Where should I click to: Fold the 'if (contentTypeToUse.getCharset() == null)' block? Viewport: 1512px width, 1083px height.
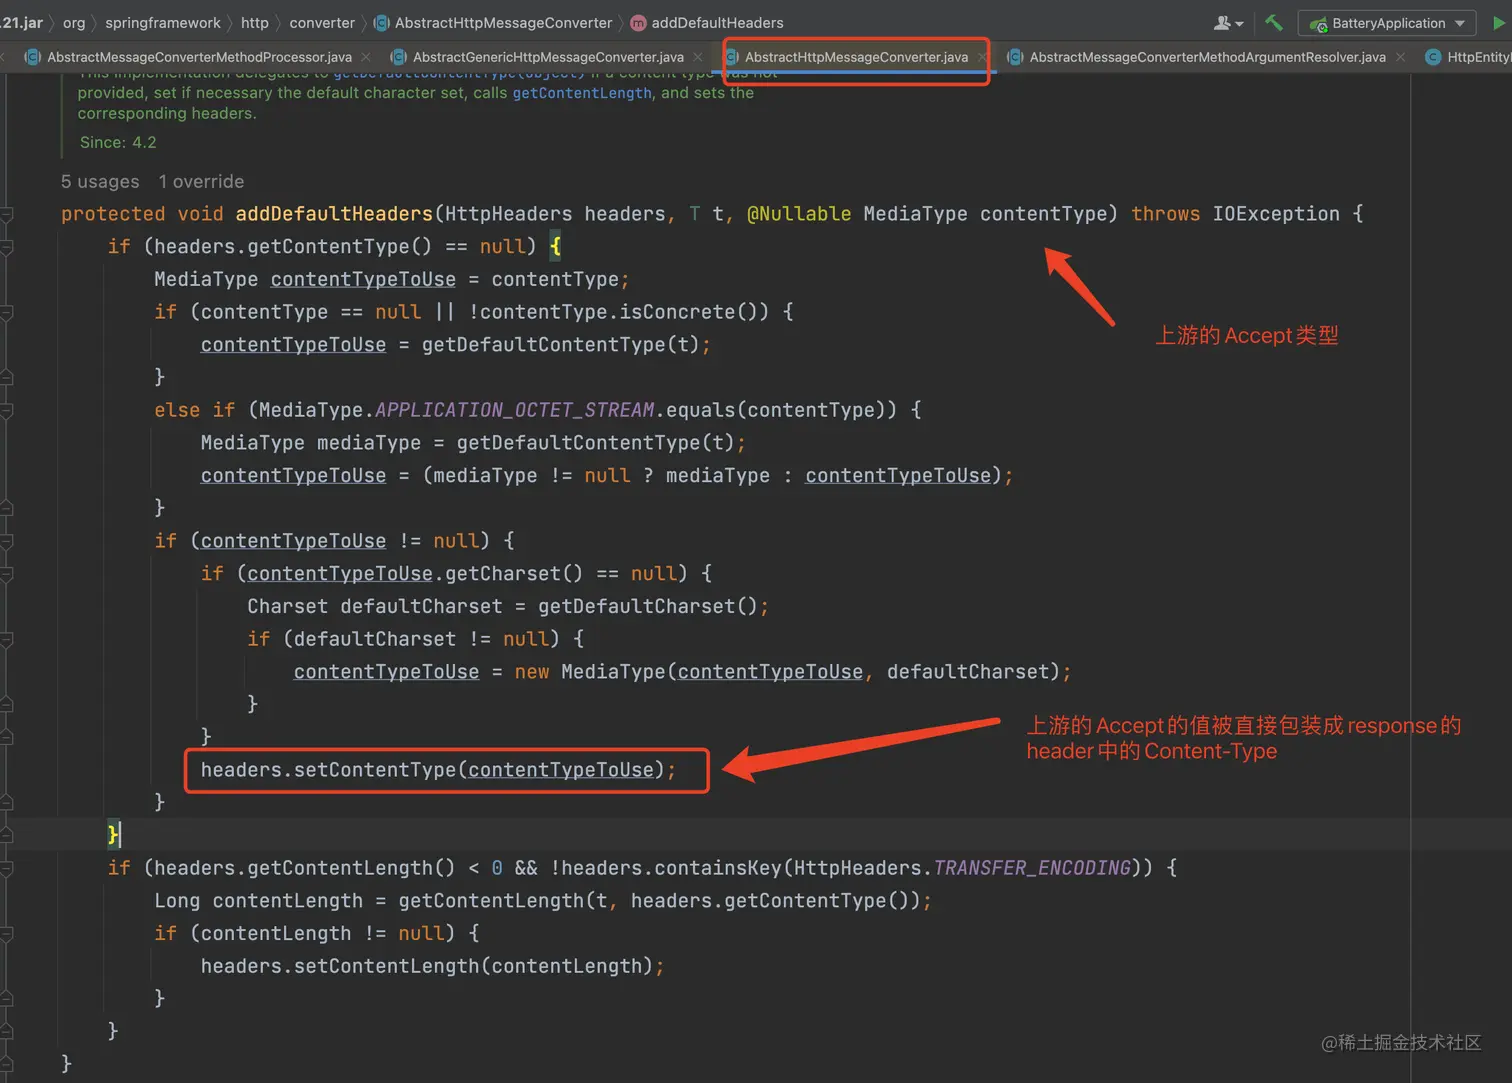[7, 574]
